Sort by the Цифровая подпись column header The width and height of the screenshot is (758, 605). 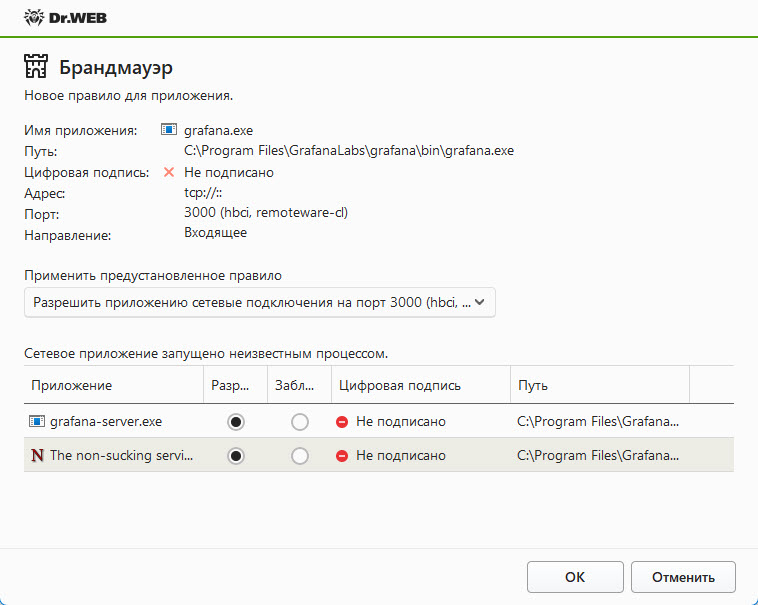click(400, 385)
